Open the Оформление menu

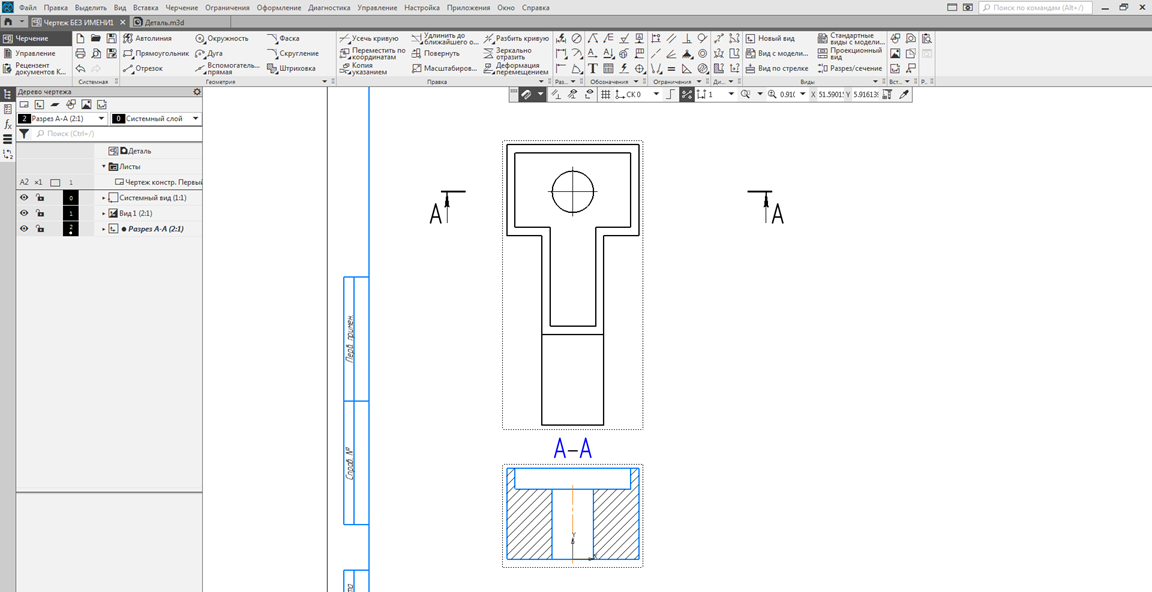coord(278,7)
